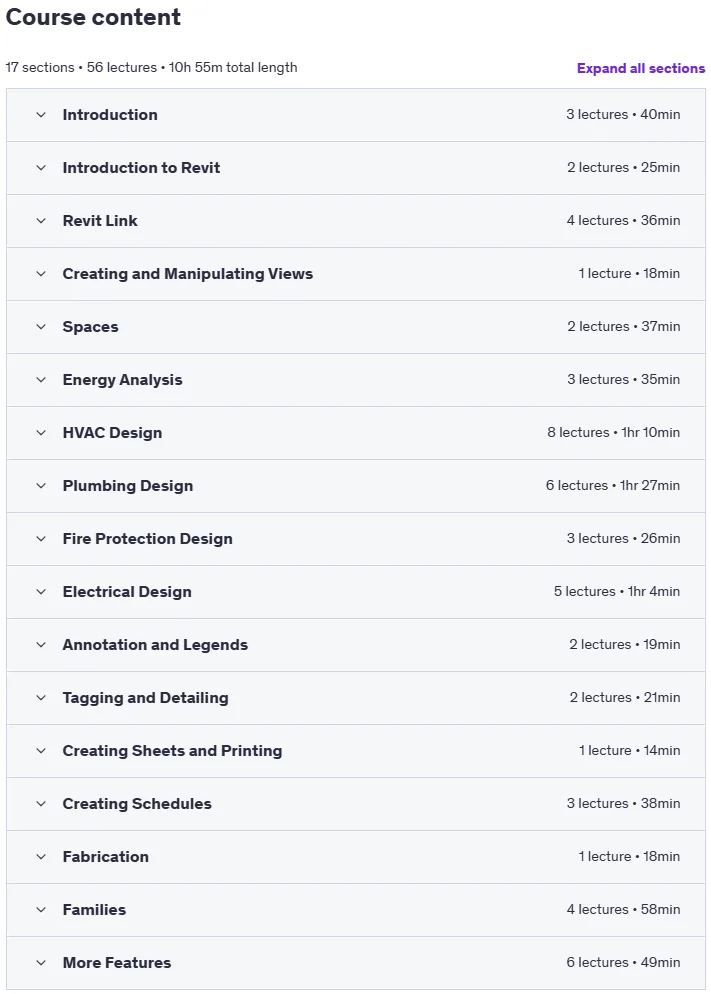The width and height of the screenshot is (711, 994).
Task: Expand the Creating Schedules chevron
Action: [41, 804]
